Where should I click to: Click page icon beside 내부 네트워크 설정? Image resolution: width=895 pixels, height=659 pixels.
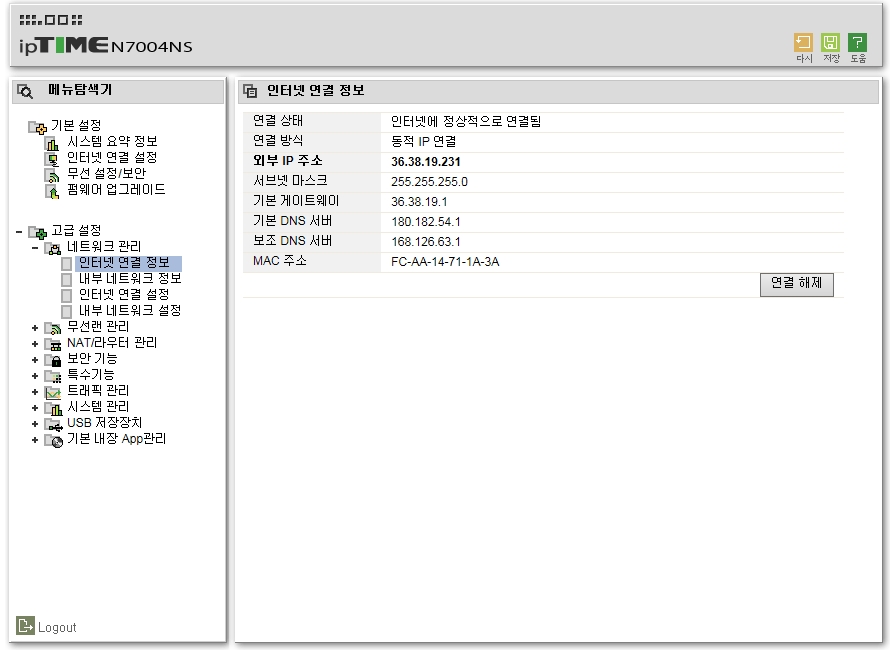coord(67,312)
